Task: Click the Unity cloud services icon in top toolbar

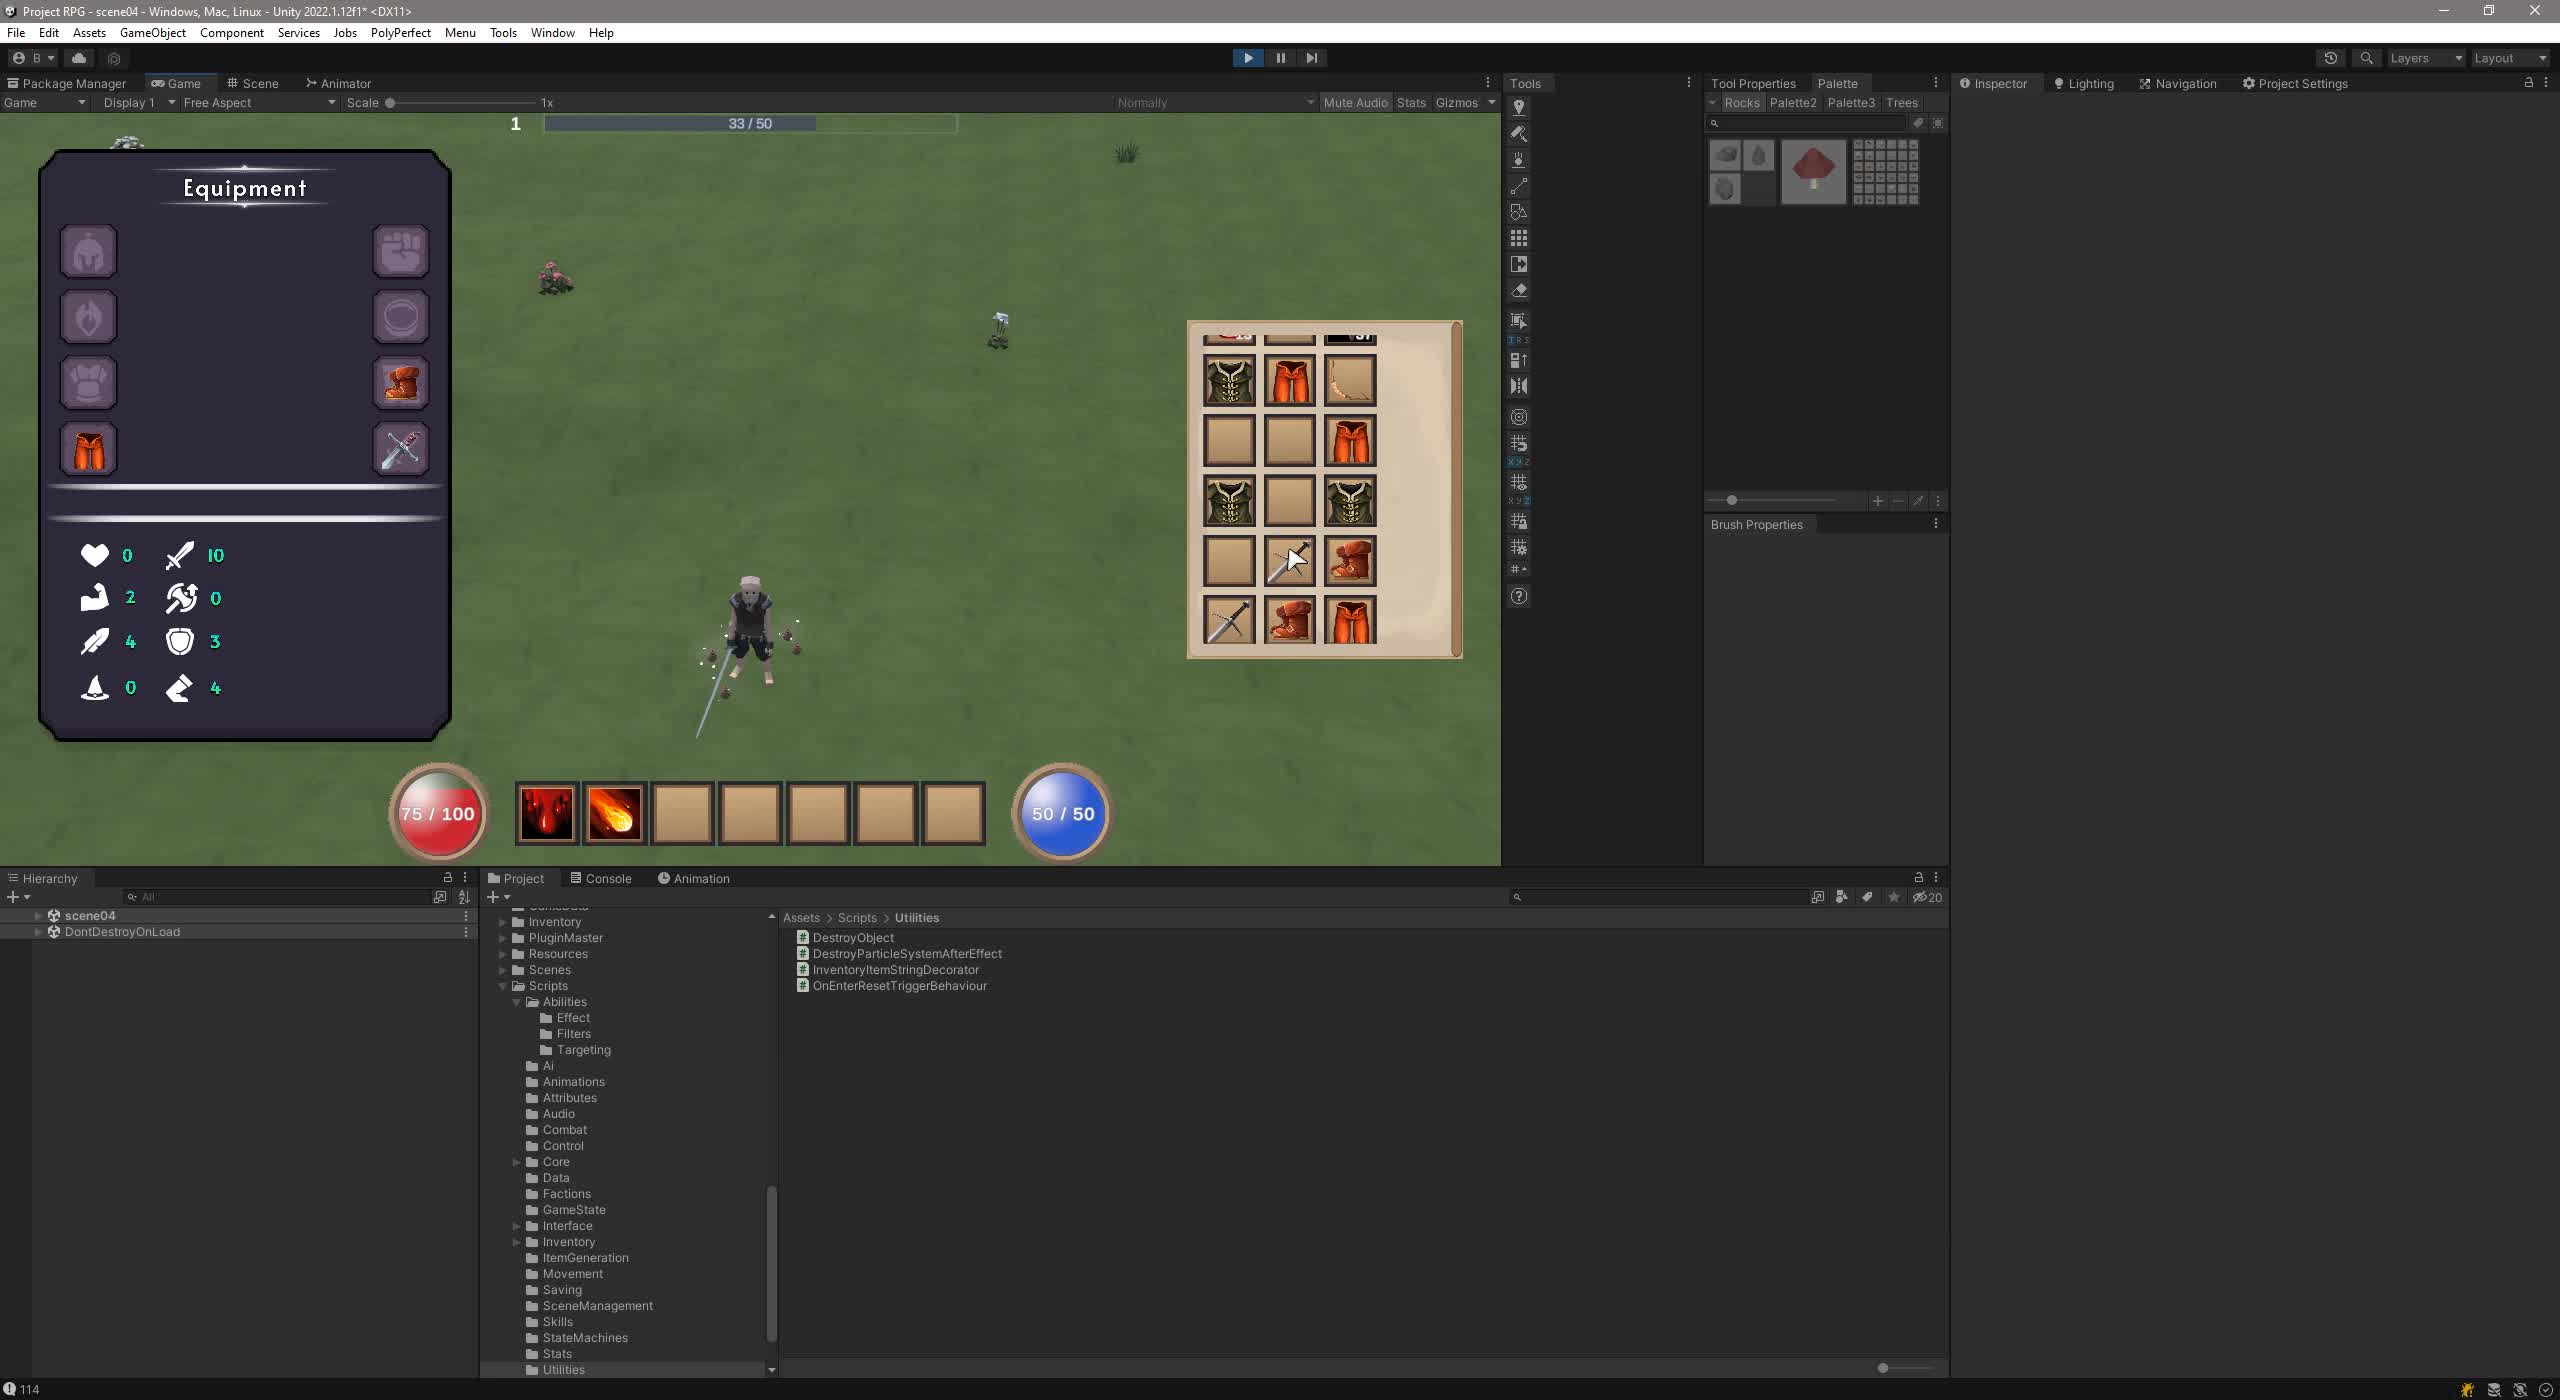Action: [79, 57]
